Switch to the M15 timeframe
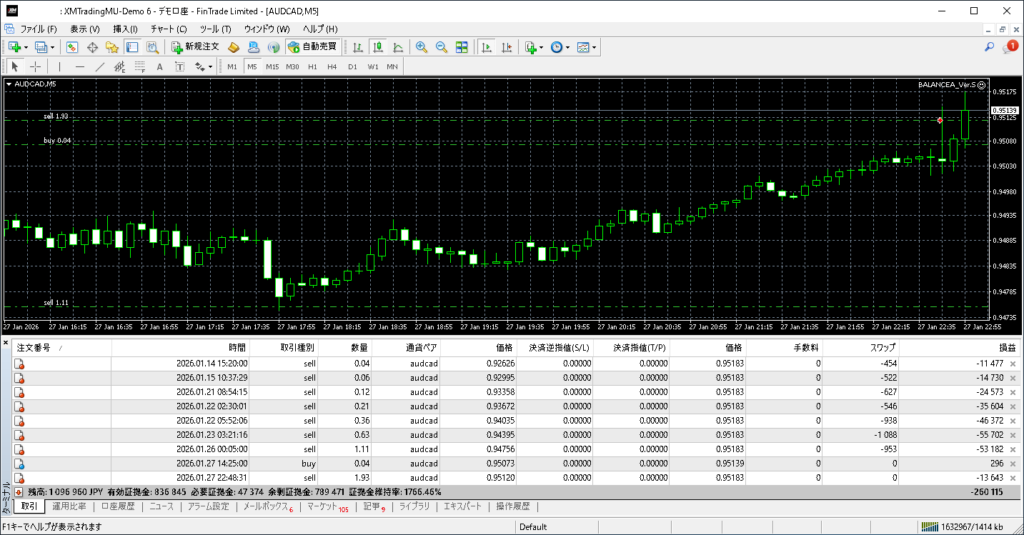The height and width of the screenshot is (535, 1024). click(271, 67)
